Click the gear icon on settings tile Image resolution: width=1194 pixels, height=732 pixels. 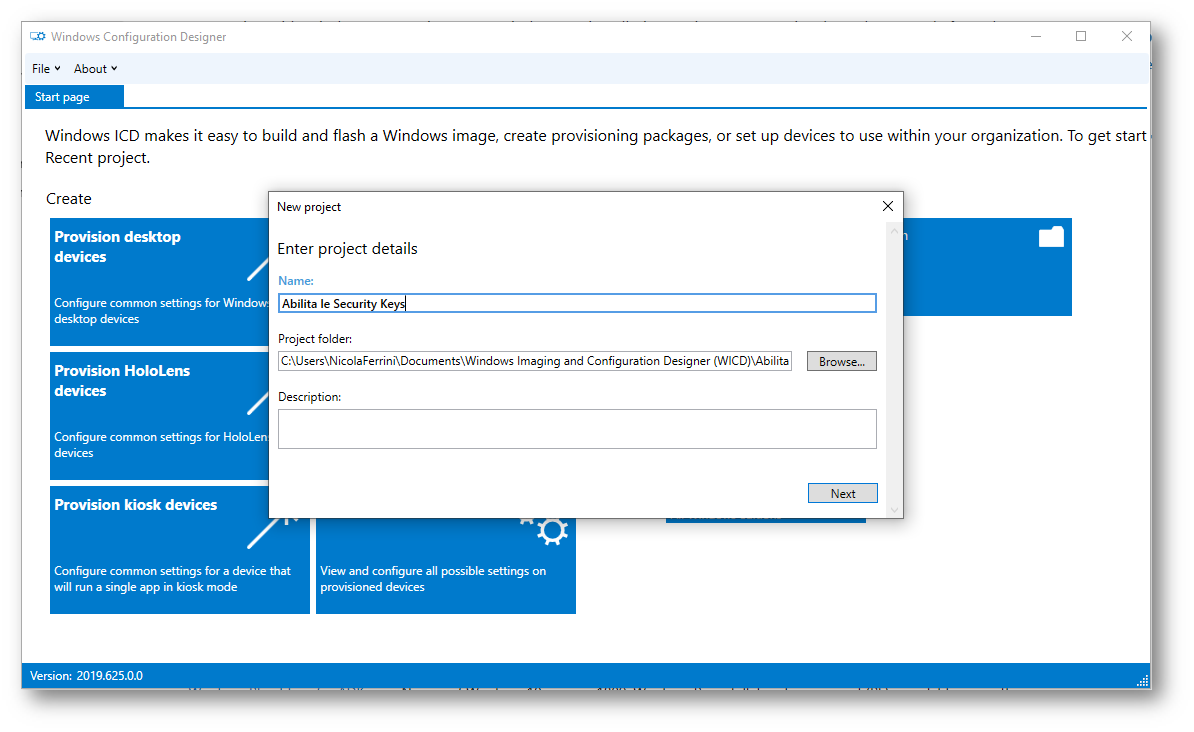point(552,531)
